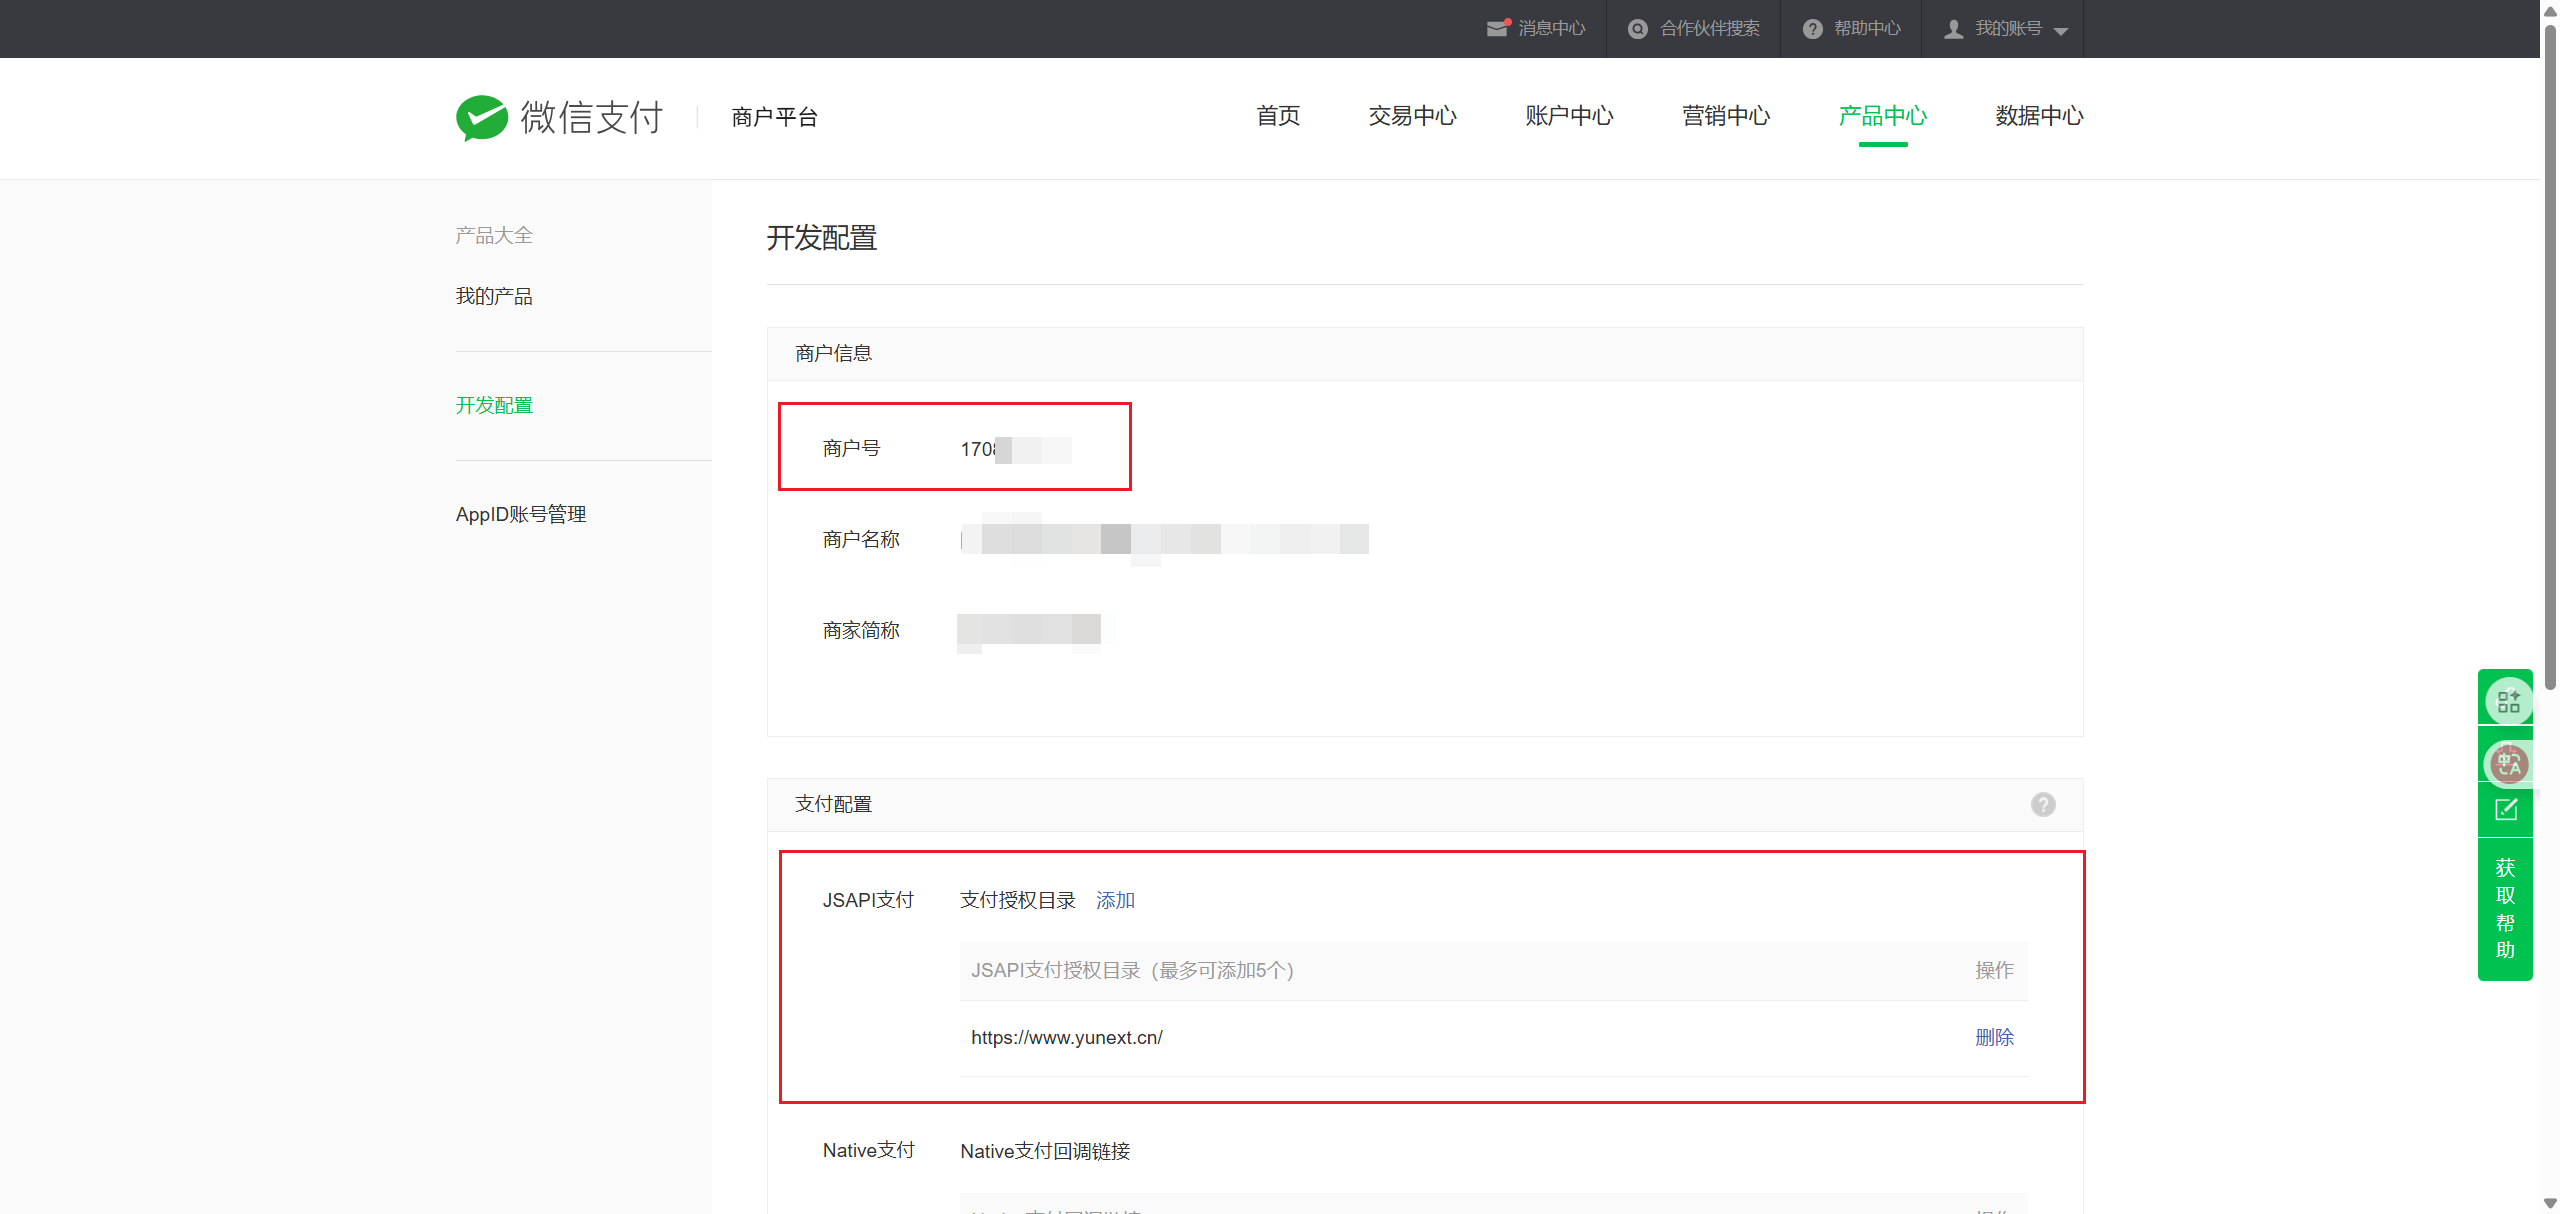Click the help icon in 支付配置 header
The width and height of the screenshot is (2560, 1214).
tap(2043, 804)
